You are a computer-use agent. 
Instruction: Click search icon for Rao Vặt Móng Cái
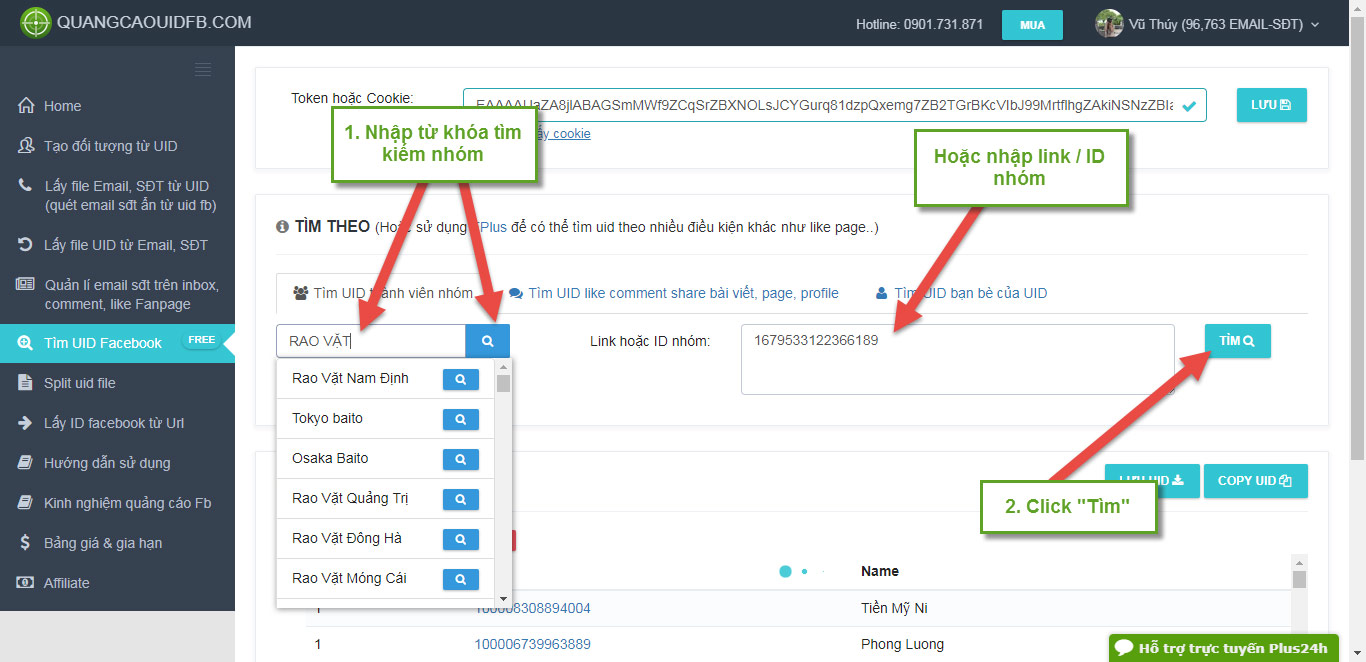(x=461, y=579)
